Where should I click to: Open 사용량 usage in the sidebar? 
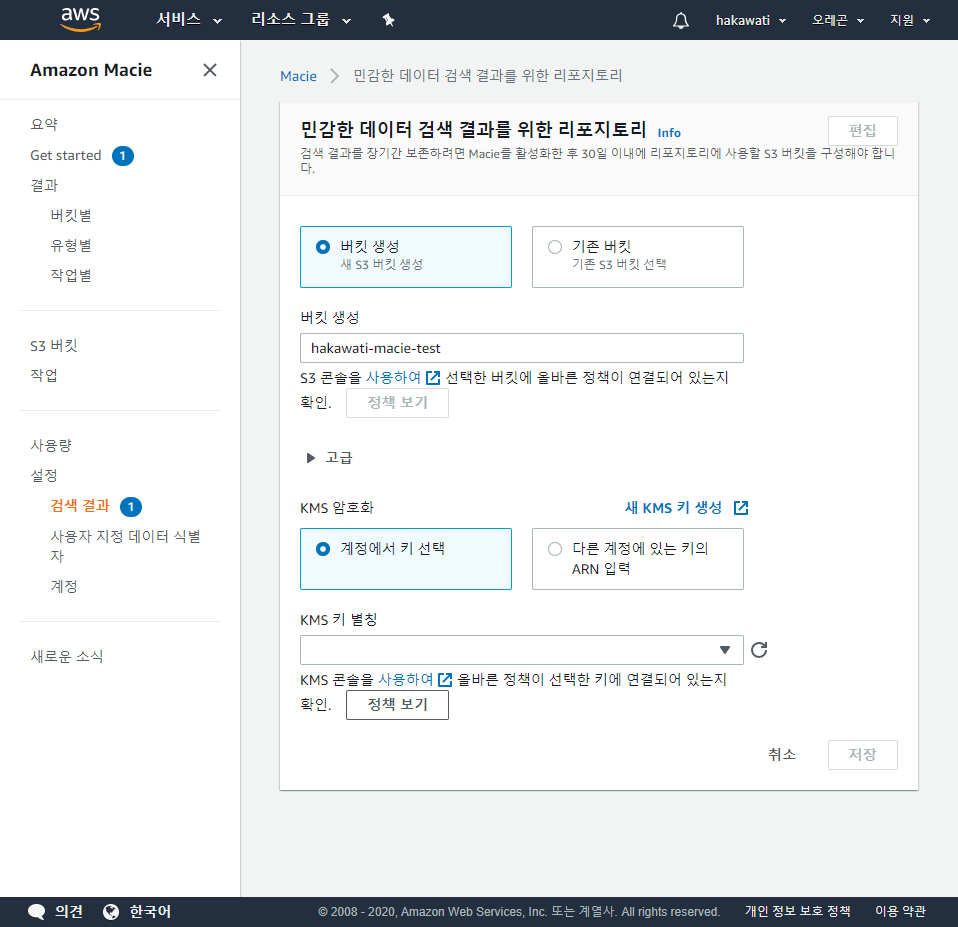pyautogui.click(x=51, y=445)
